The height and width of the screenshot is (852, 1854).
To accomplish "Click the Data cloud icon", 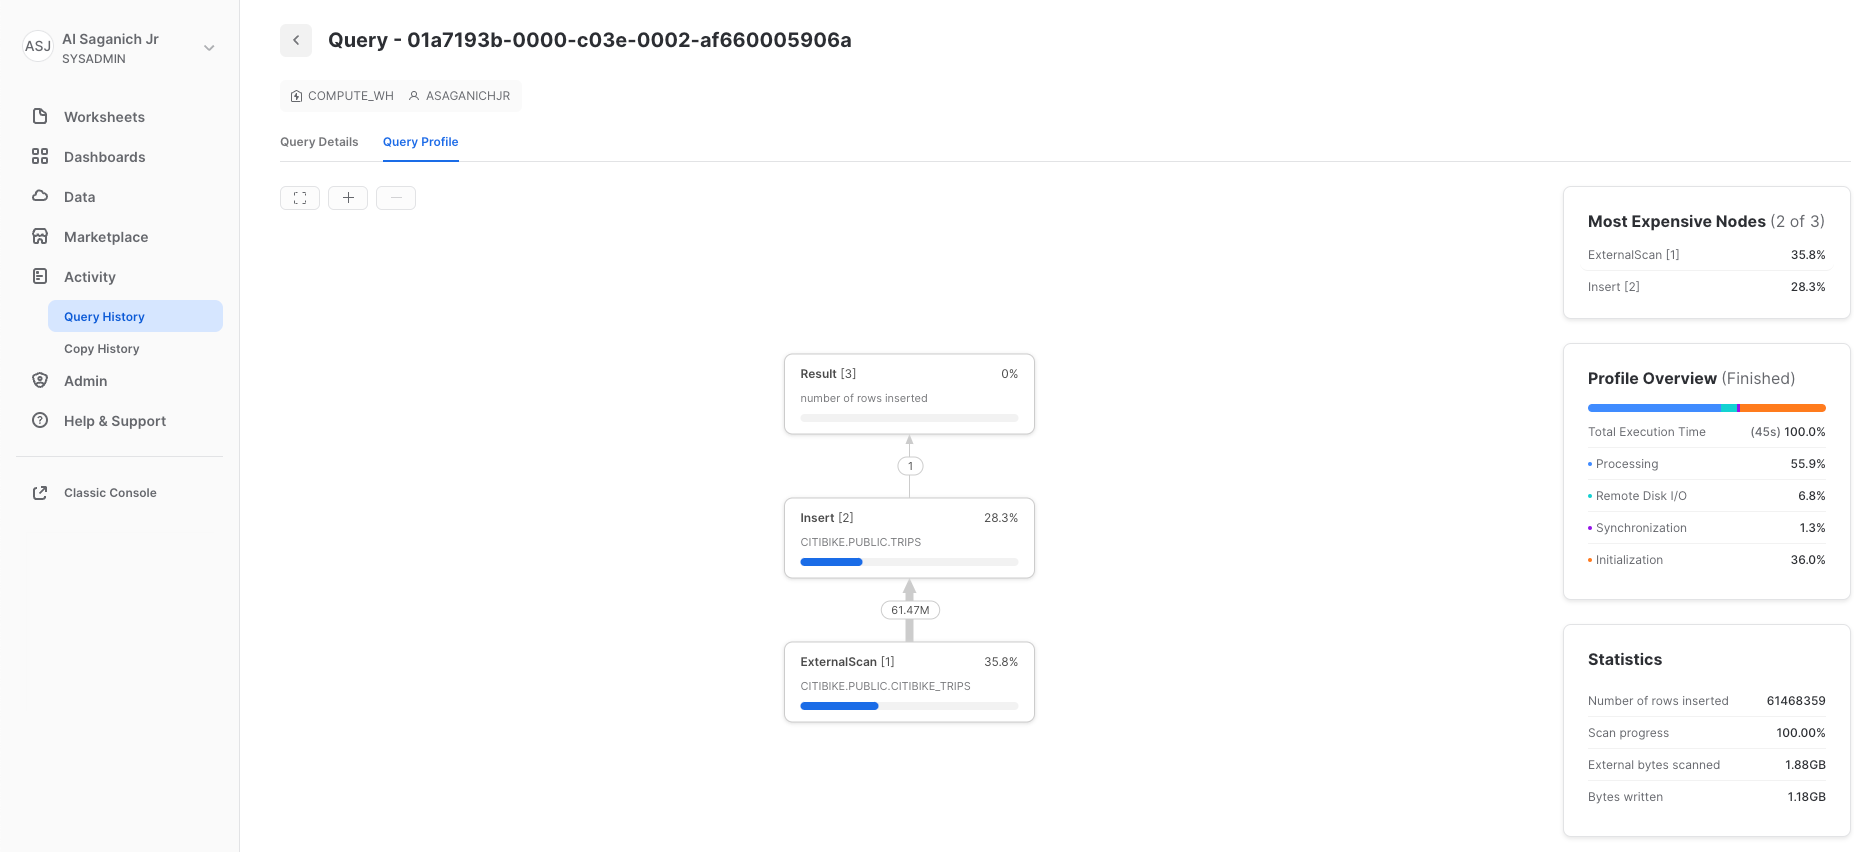I will (40, 196).
